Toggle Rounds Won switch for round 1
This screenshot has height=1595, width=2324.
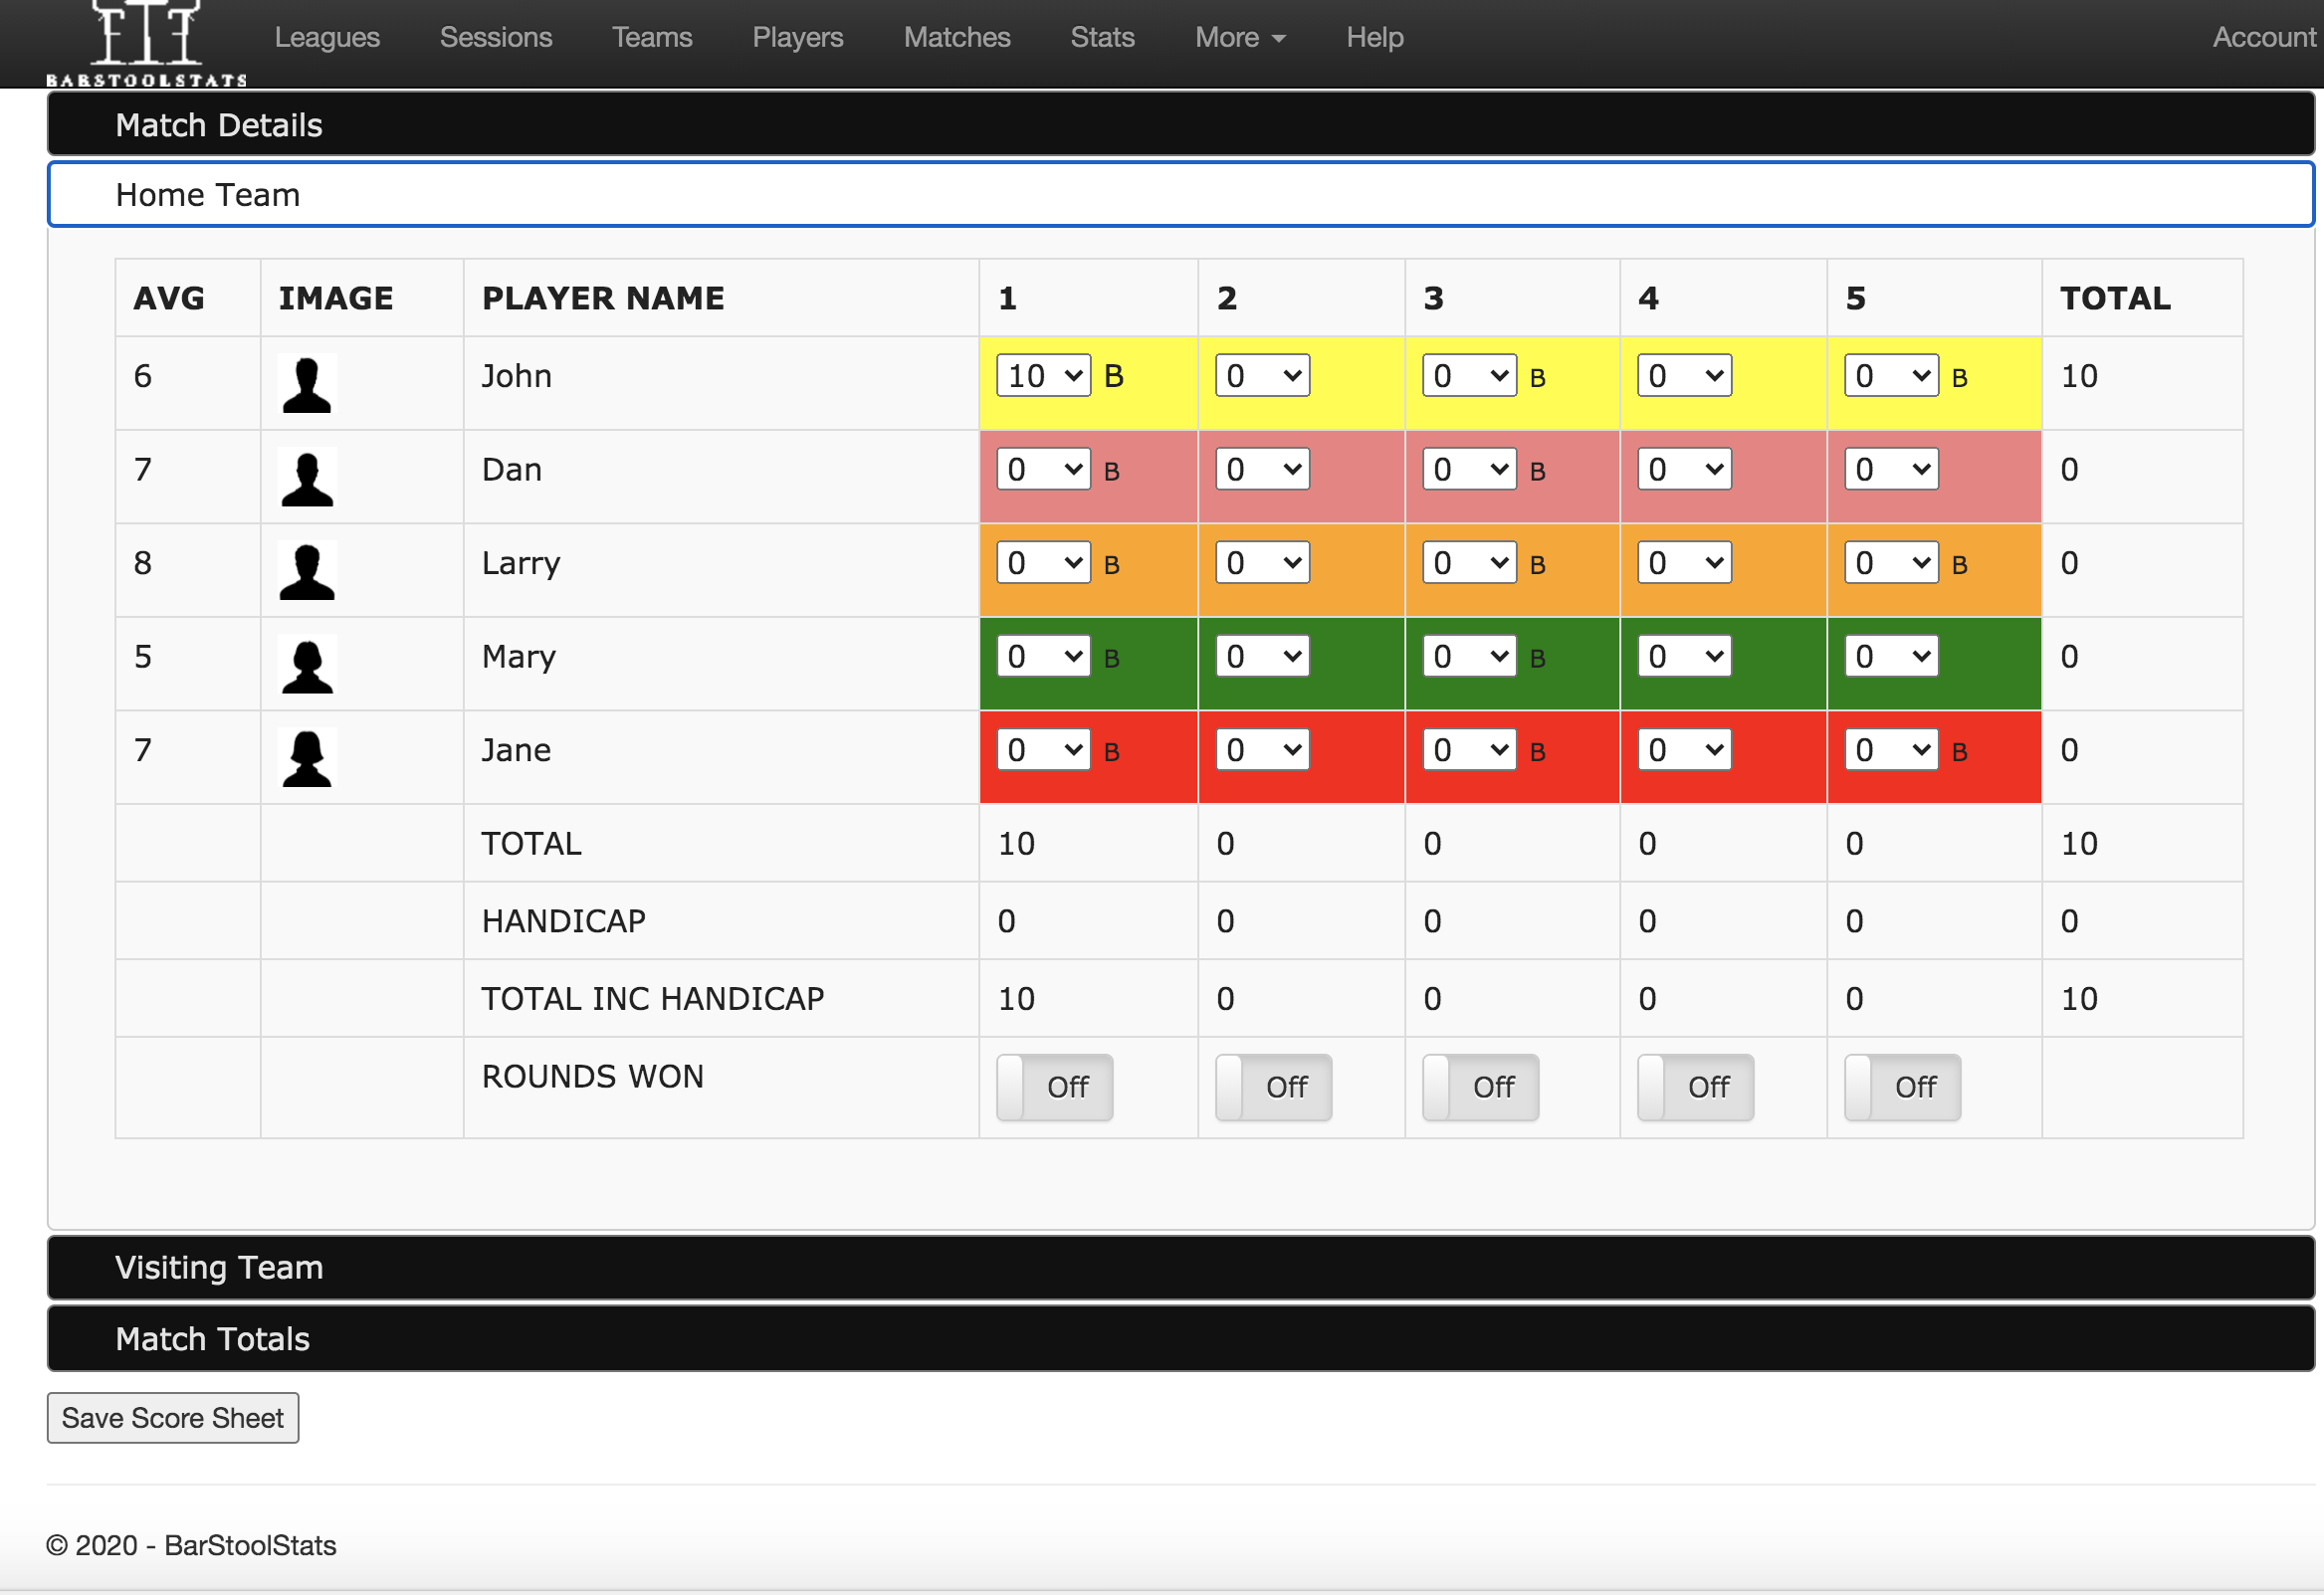[1054, 1087]
